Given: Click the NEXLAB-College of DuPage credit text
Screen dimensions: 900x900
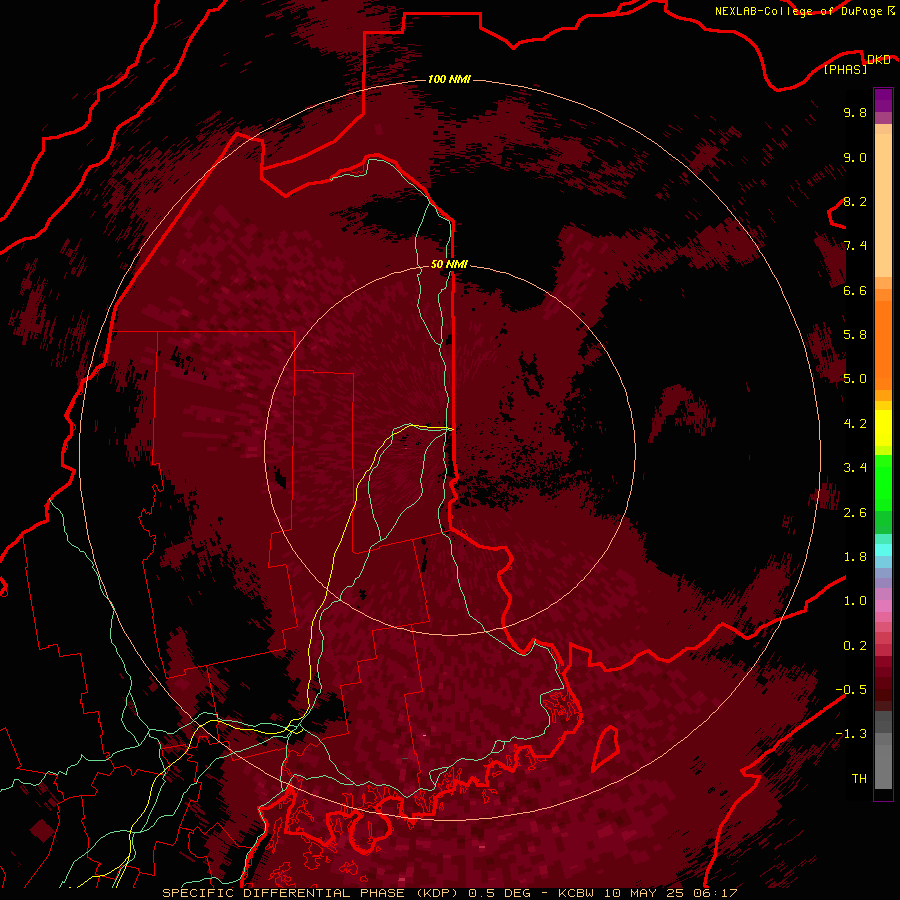Looking at the screenshot, I should [x=798, y=11].
